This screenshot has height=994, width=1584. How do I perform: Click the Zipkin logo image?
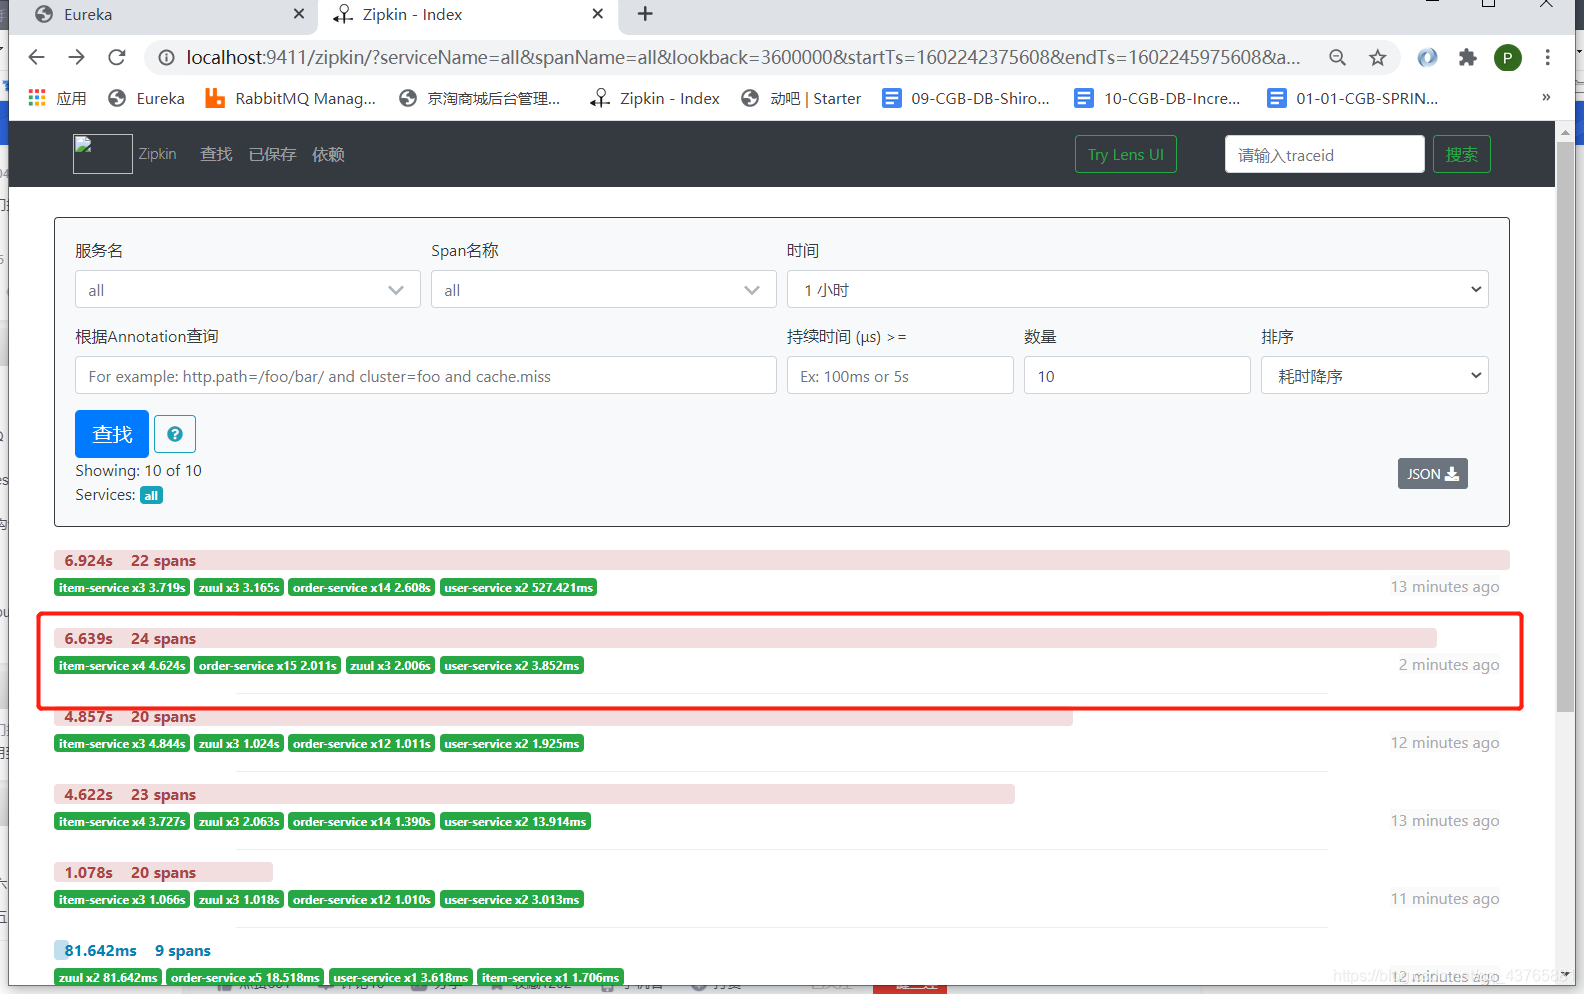click(x=103, y=154)
